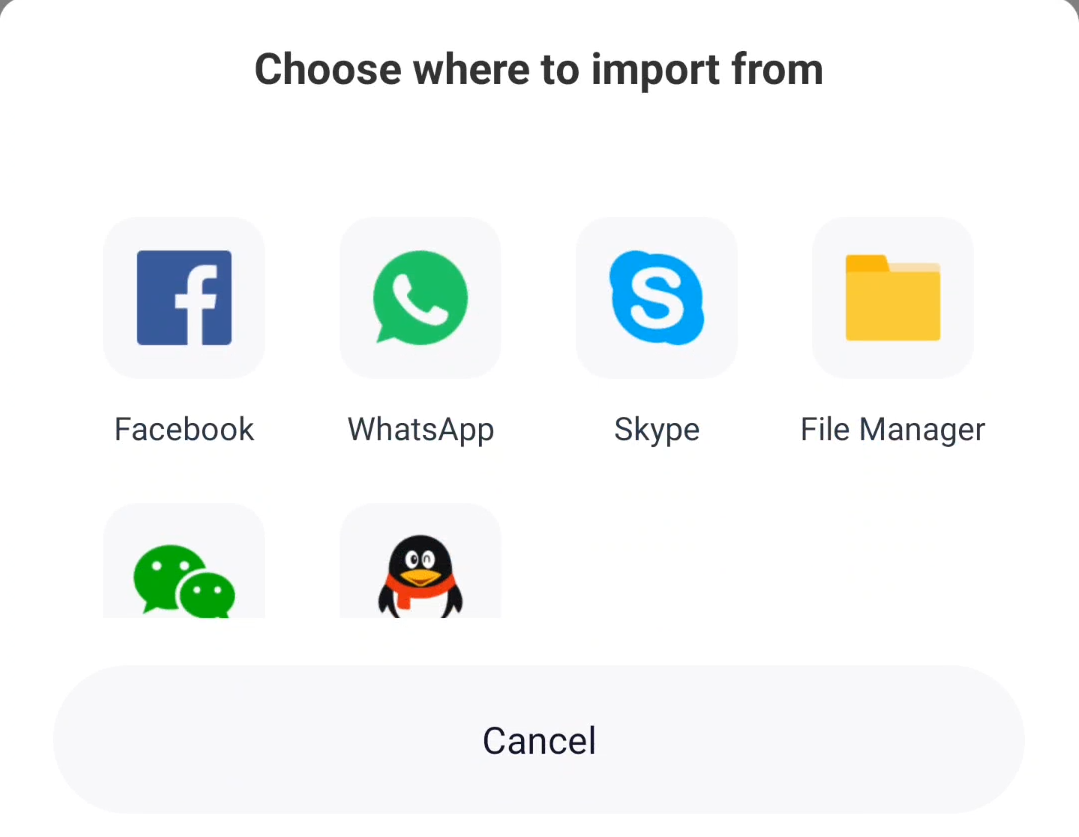Click the WhatsApp text label
This screenshot has height=837, width=1079.
pos(420,430)
